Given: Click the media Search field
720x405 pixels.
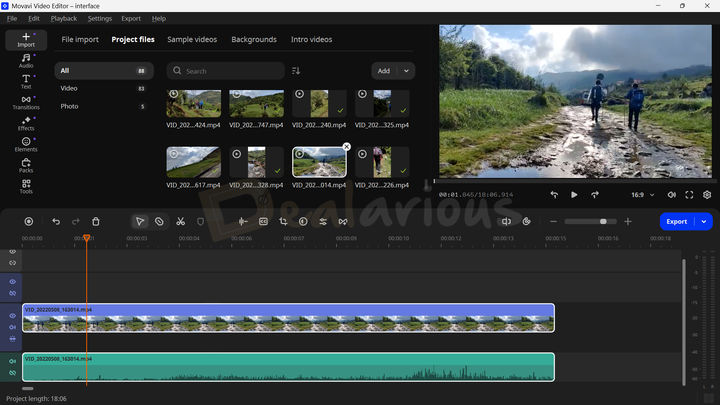Looking at the screenshot, I should [225, 71].
